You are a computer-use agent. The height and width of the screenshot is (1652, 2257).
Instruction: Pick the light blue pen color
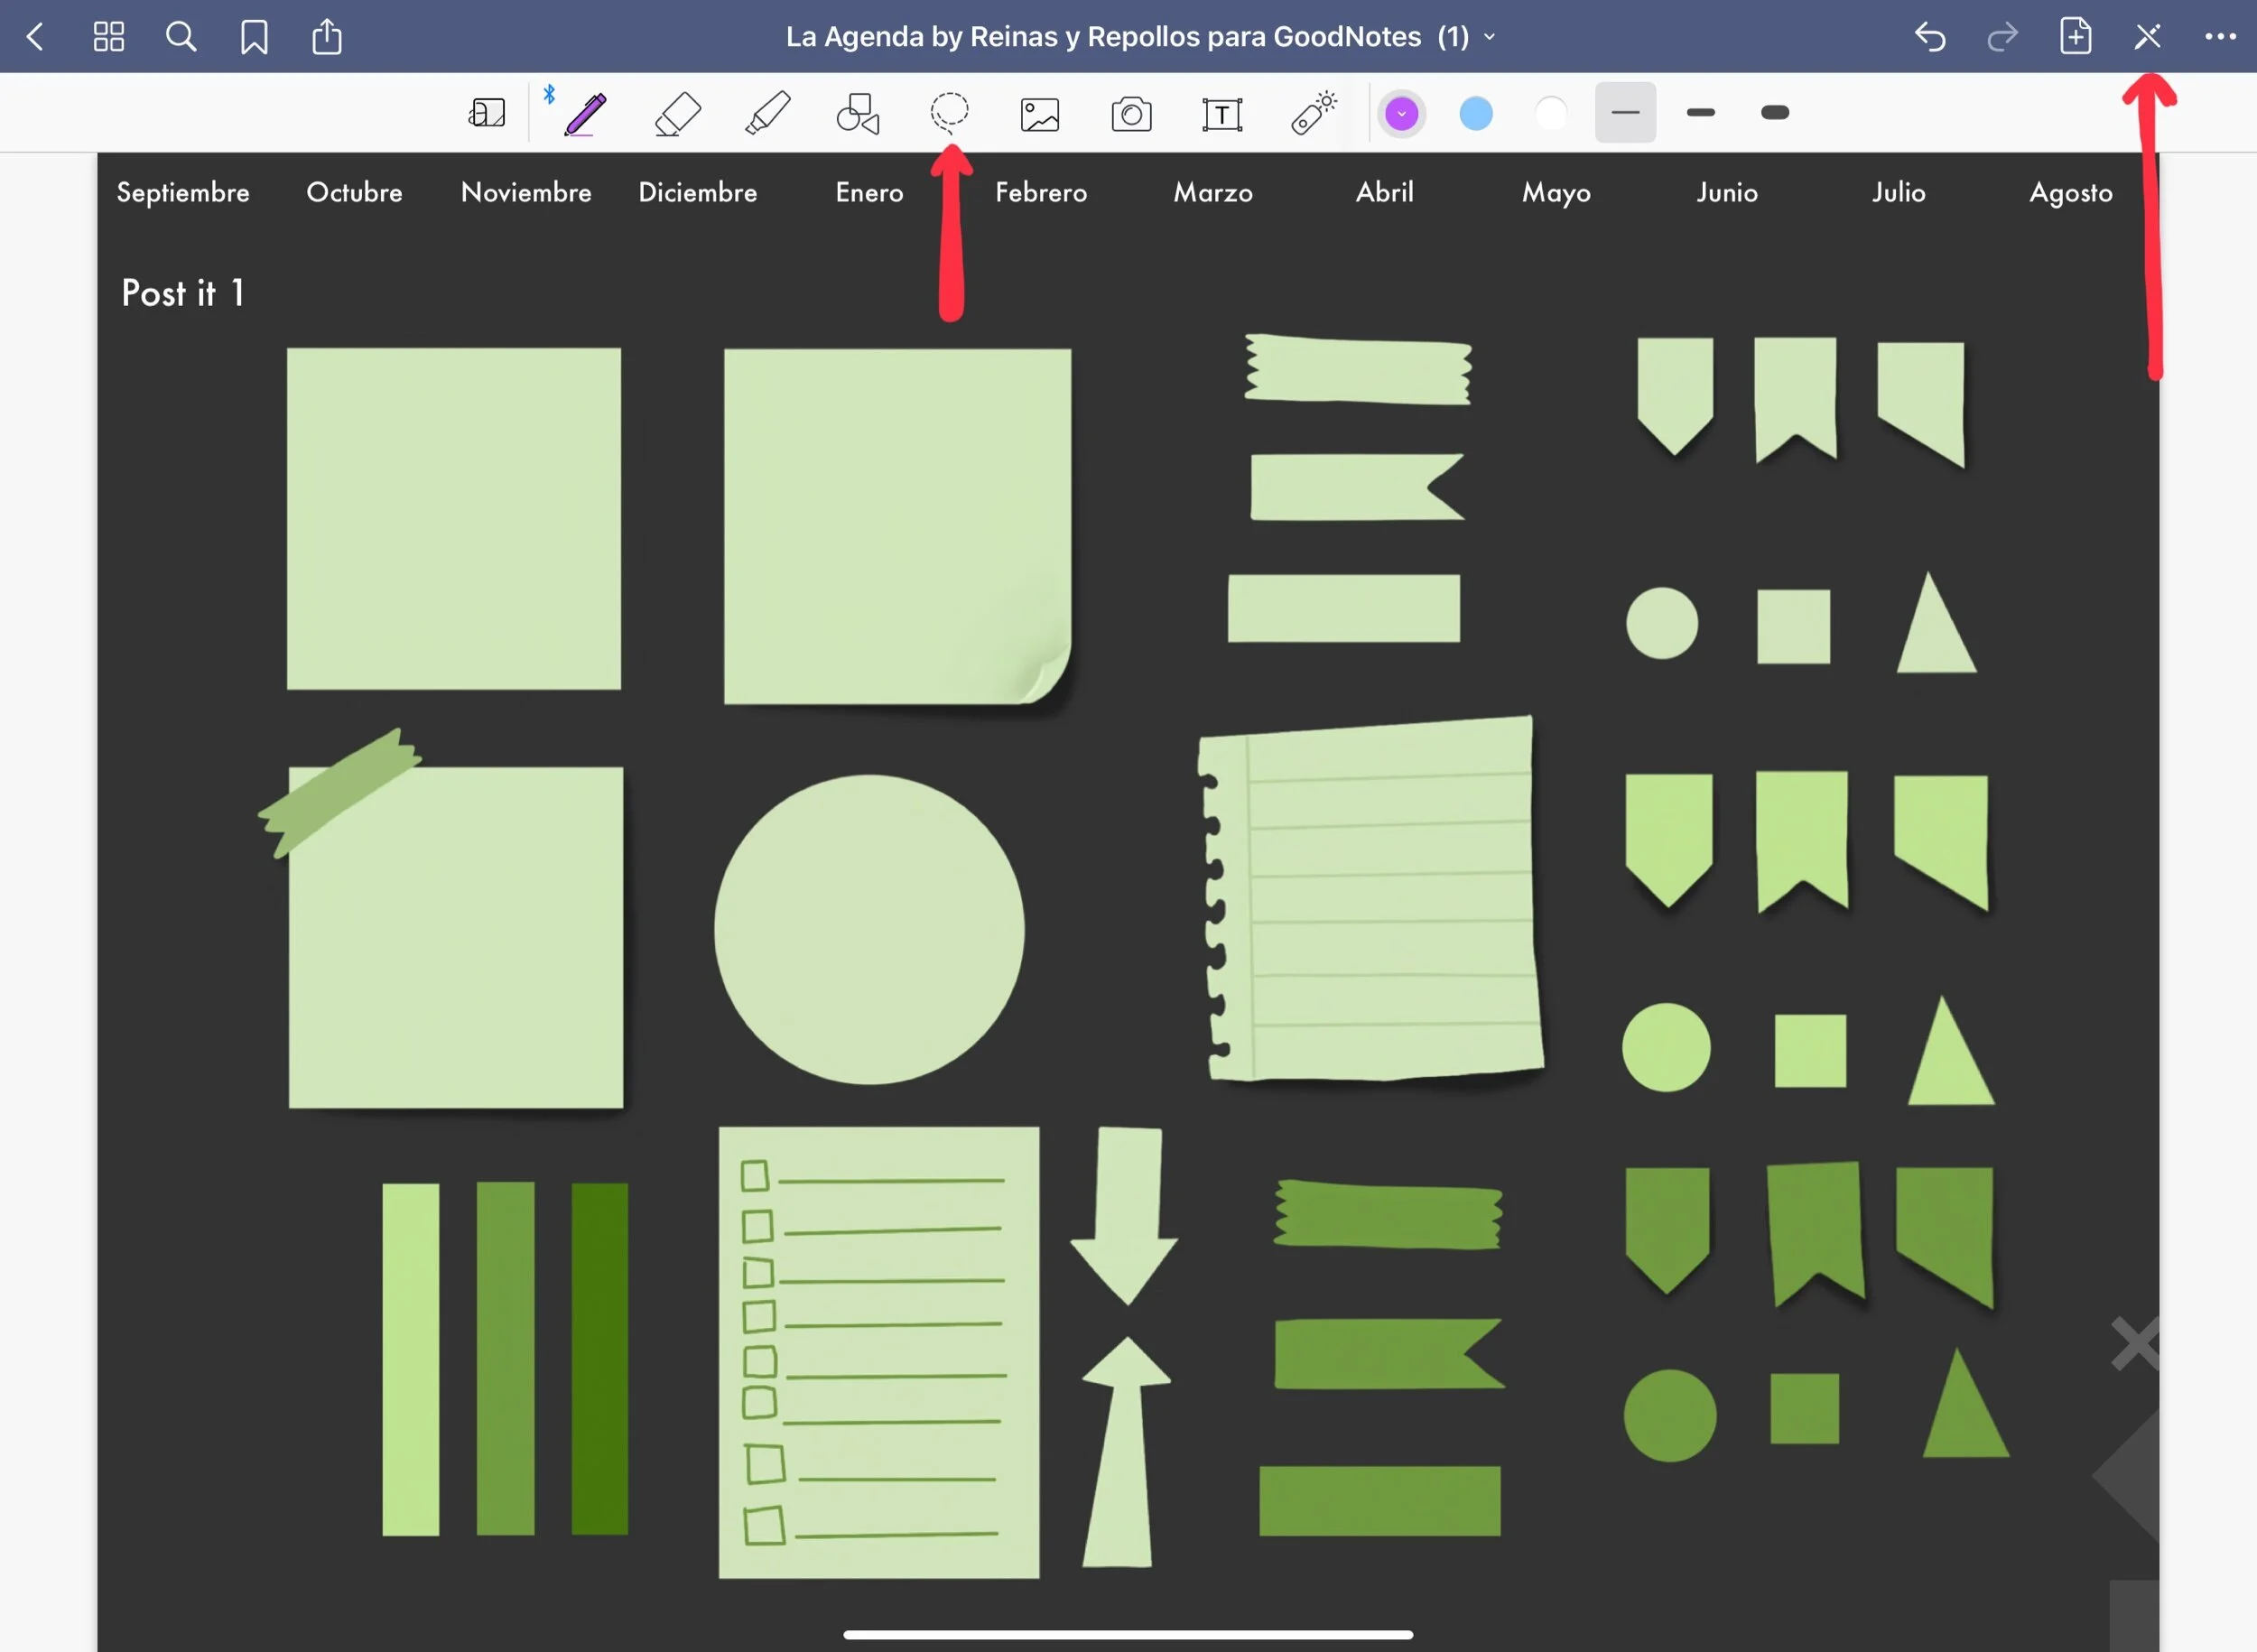(1475, 113)
